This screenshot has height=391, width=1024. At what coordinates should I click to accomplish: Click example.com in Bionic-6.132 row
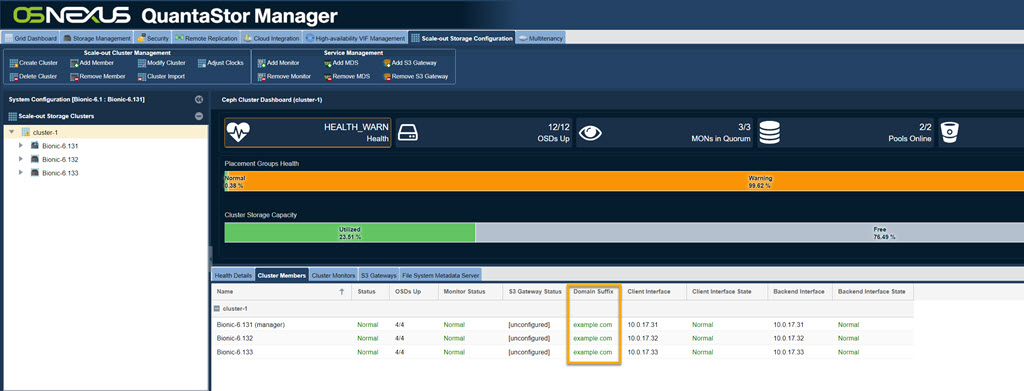592,338
